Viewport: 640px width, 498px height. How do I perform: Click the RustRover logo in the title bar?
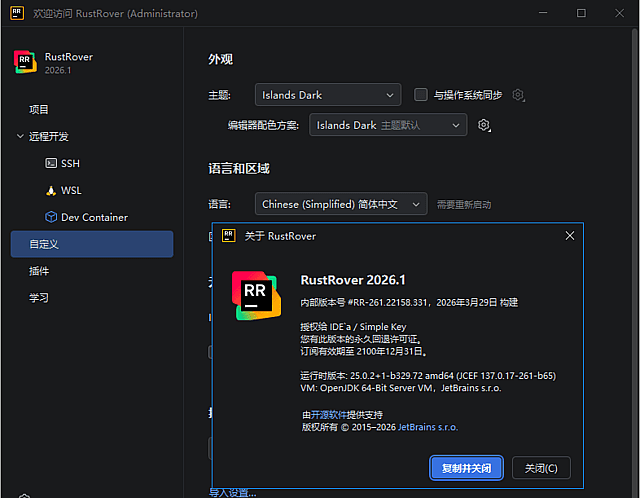(17, 13)
